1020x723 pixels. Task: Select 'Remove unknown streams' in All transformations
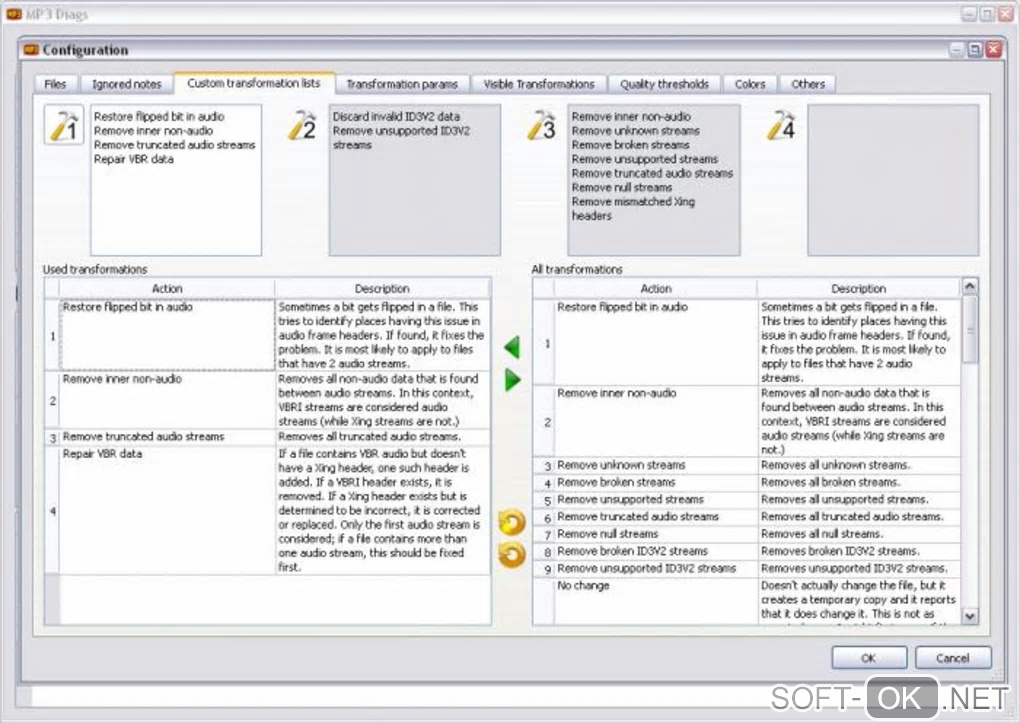coord(656,465)
